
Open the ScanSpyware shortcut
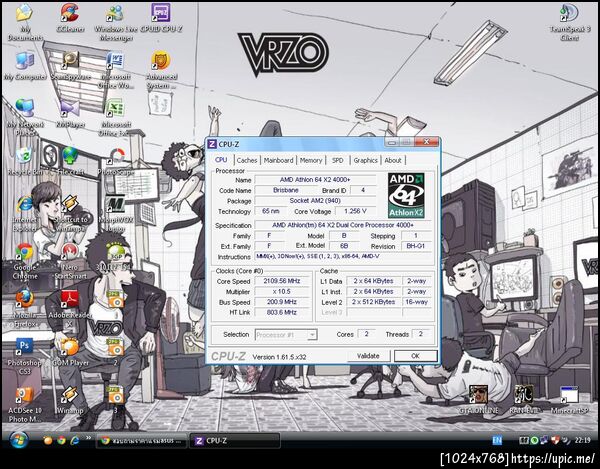coord(71,66)
